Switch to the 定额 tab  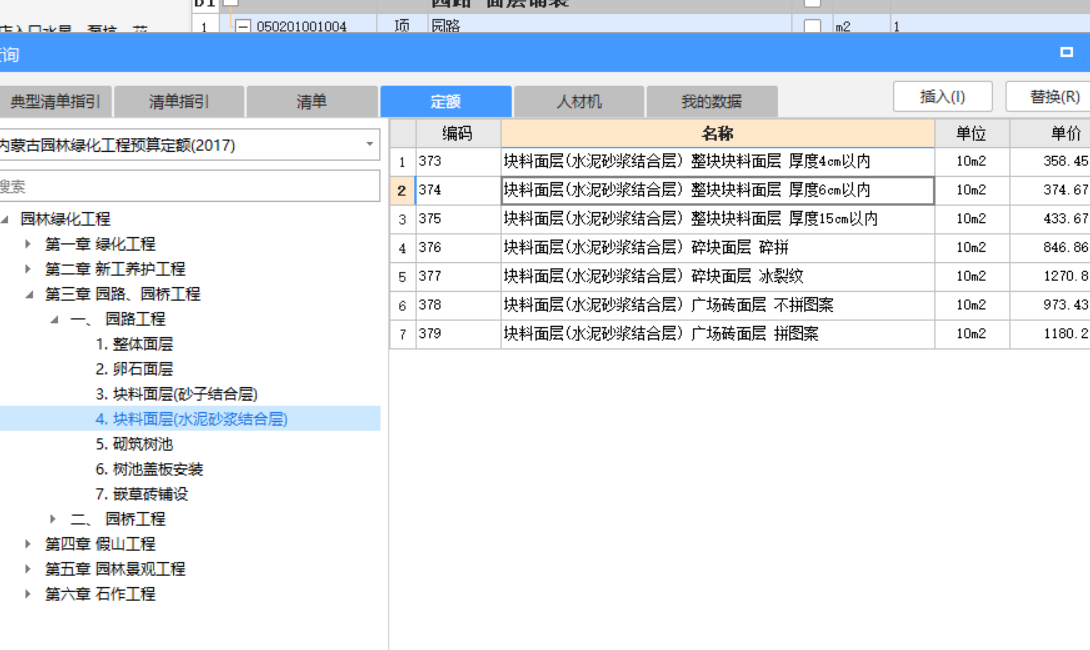click(446, 101)
